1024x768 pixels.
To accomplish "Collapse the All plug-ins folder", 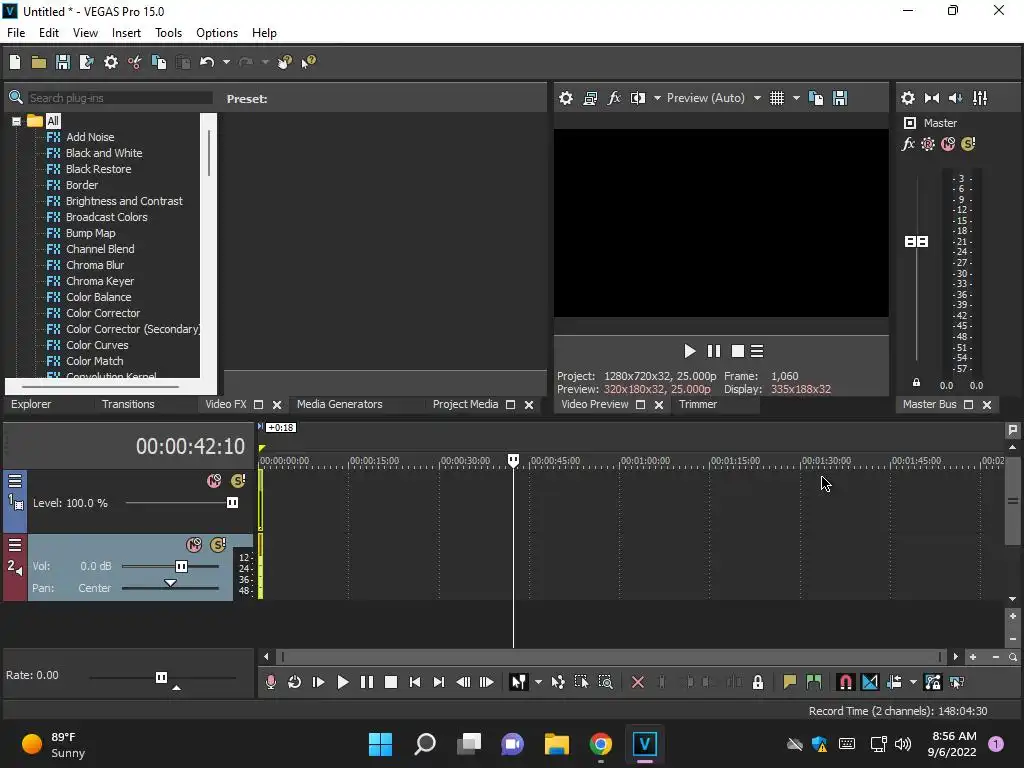I will point(16,121).
